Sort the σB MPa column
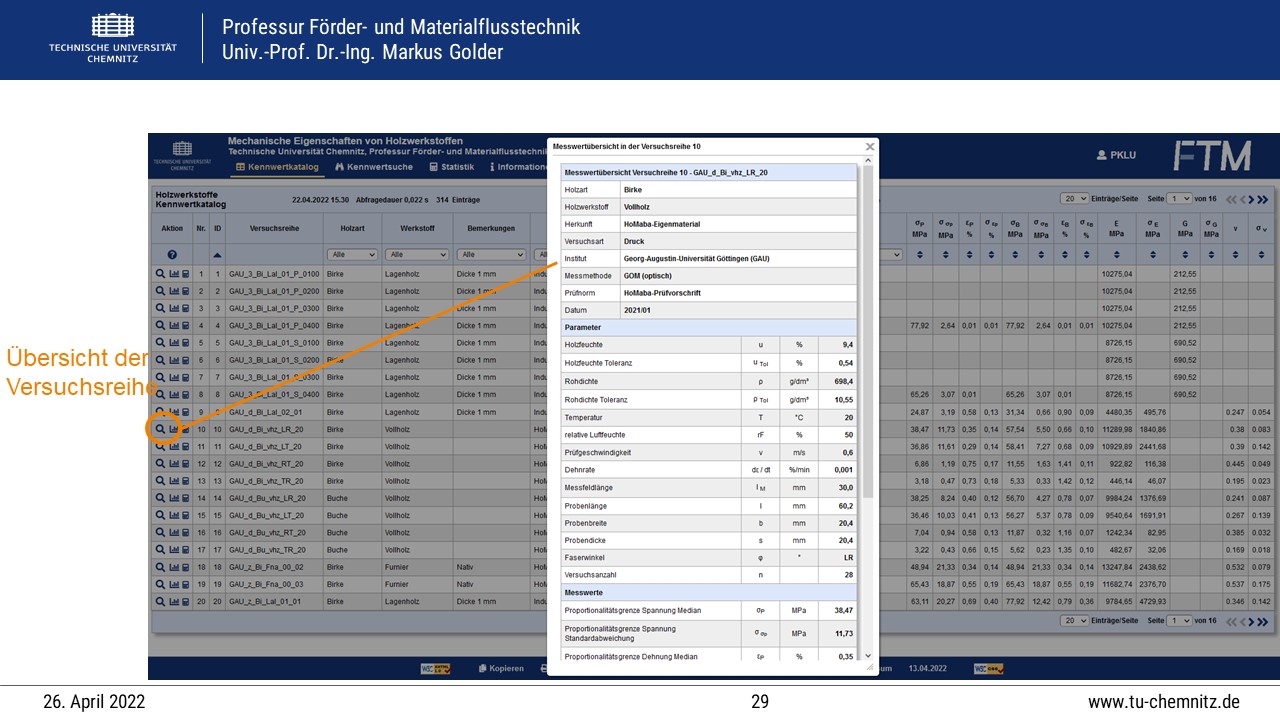The image size is (1280, 720). [1015, 255]
